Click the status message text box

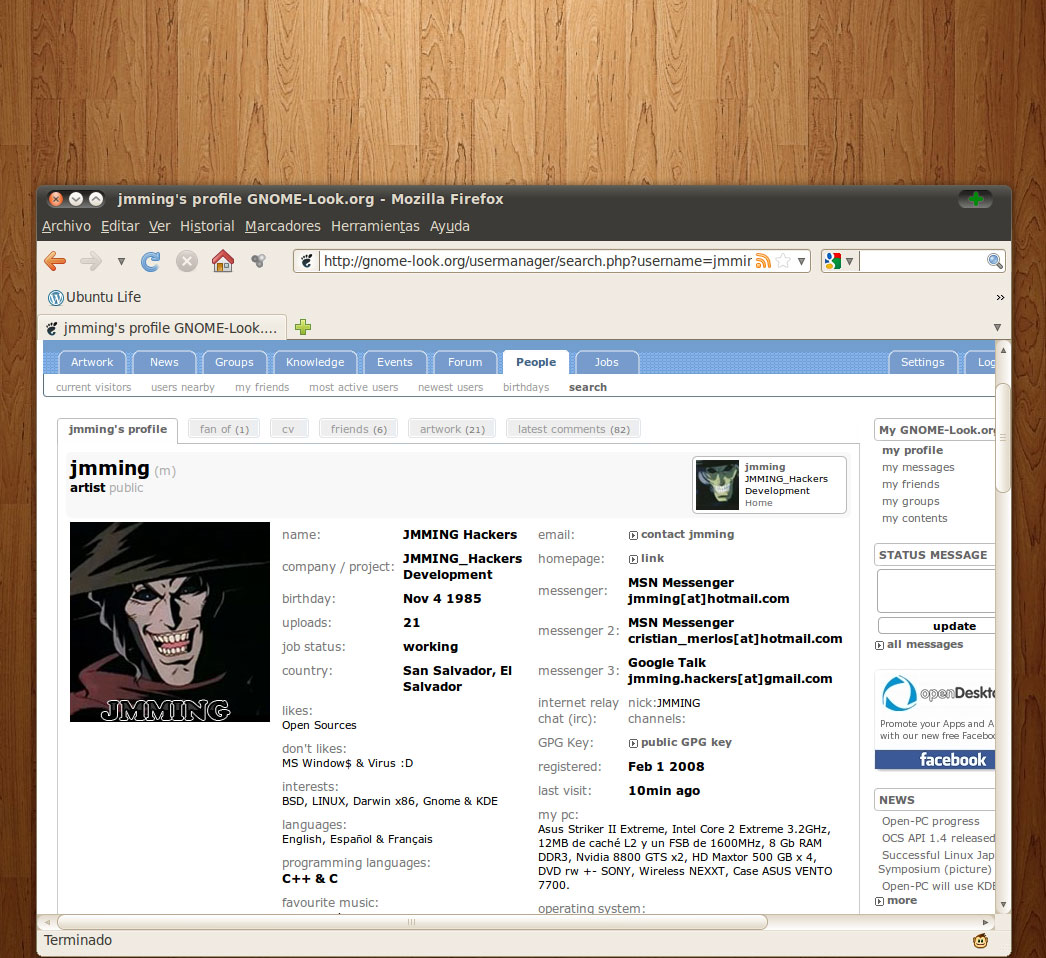point(937,590)
